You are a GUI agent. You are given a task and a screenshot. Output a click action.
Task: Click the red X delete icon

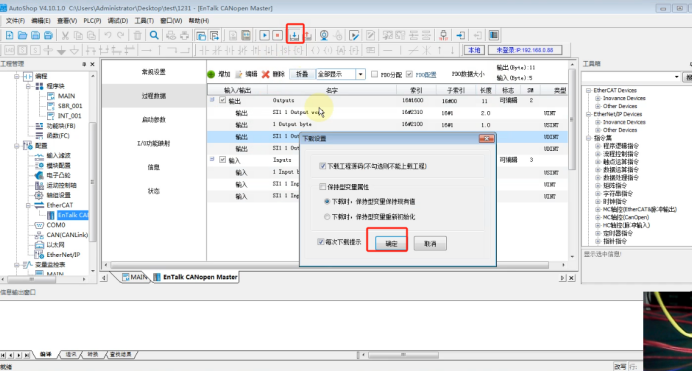(265, 74)
